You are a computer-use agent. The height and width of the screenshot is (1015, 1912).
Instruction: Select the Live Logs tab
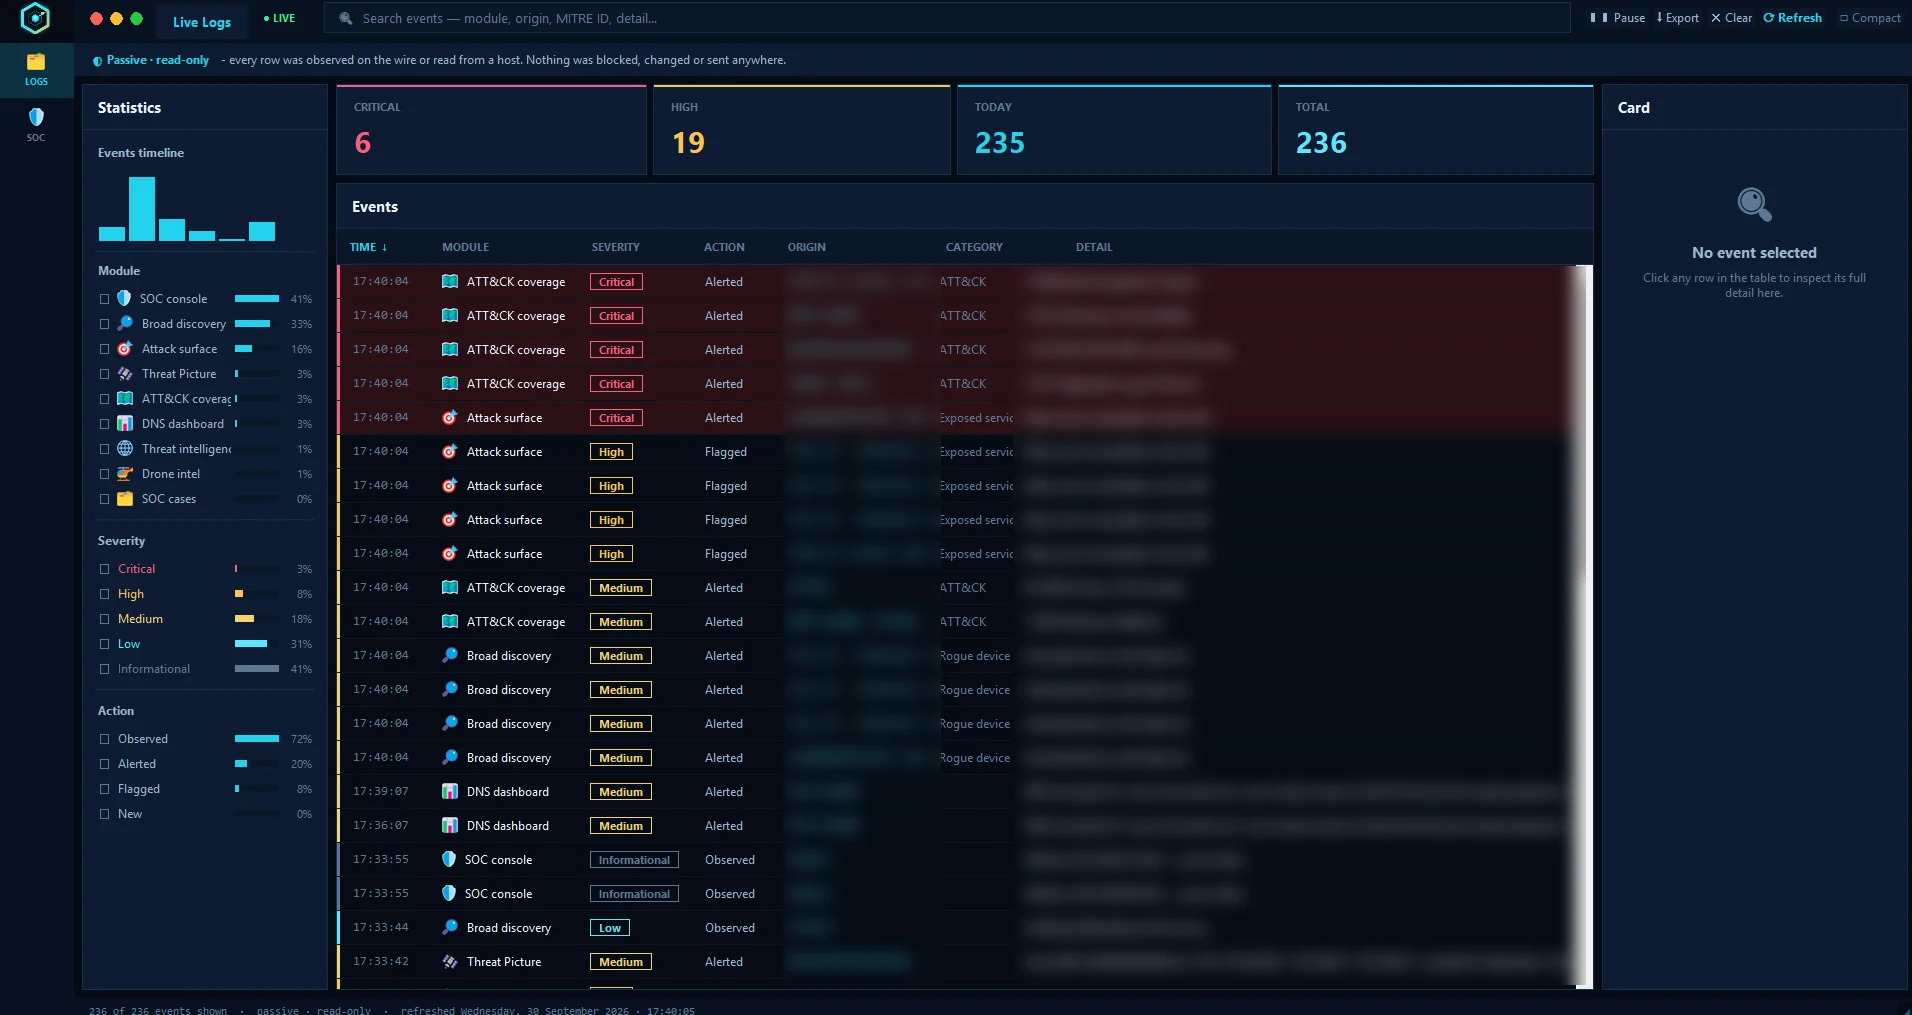tap(201, 21)
